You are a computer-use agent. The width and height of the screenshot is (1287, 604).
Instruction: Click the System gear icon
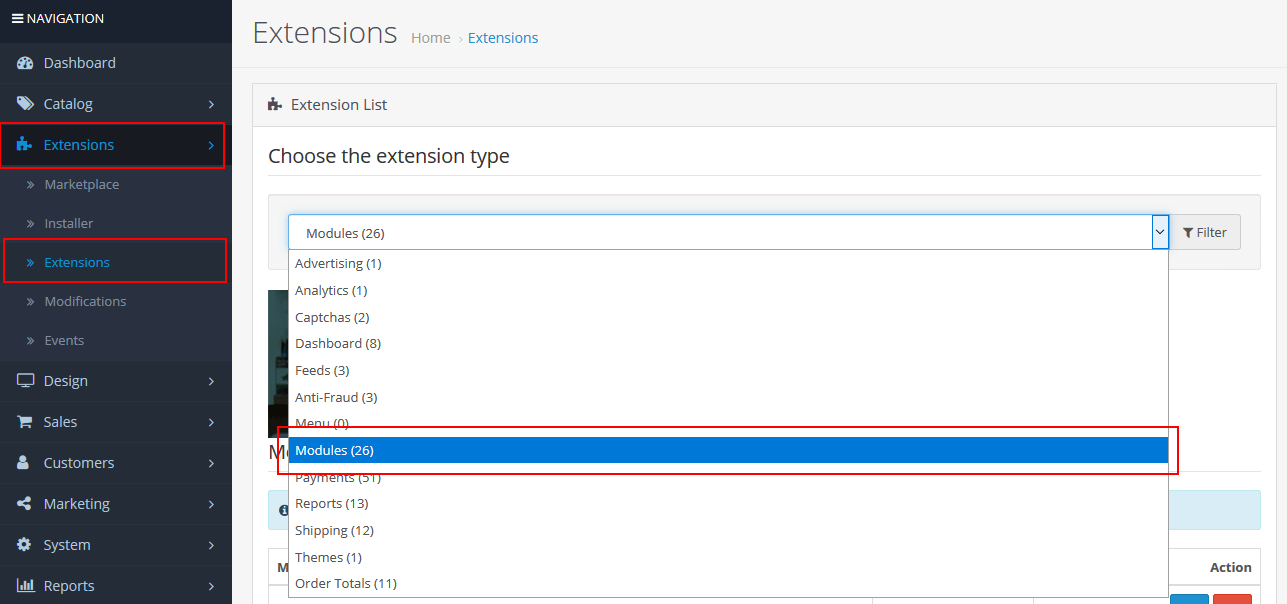click(x=25, y=545)
